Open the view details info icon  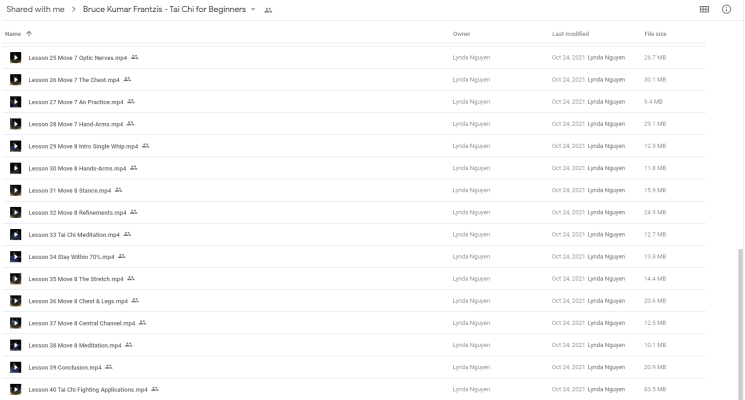pos(726,9)
